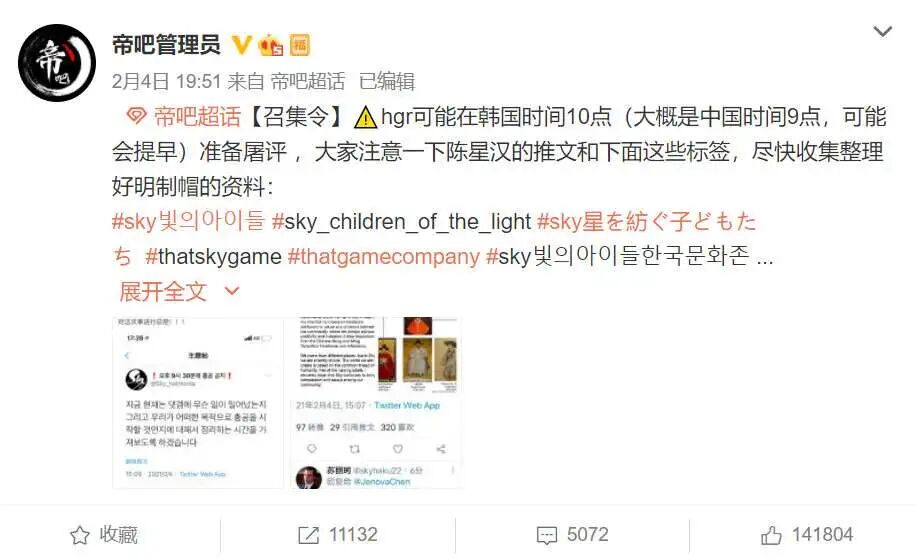Open hashtag #thatgamecompany
Screen dimensions: 916x560
(x=384, y=256)
